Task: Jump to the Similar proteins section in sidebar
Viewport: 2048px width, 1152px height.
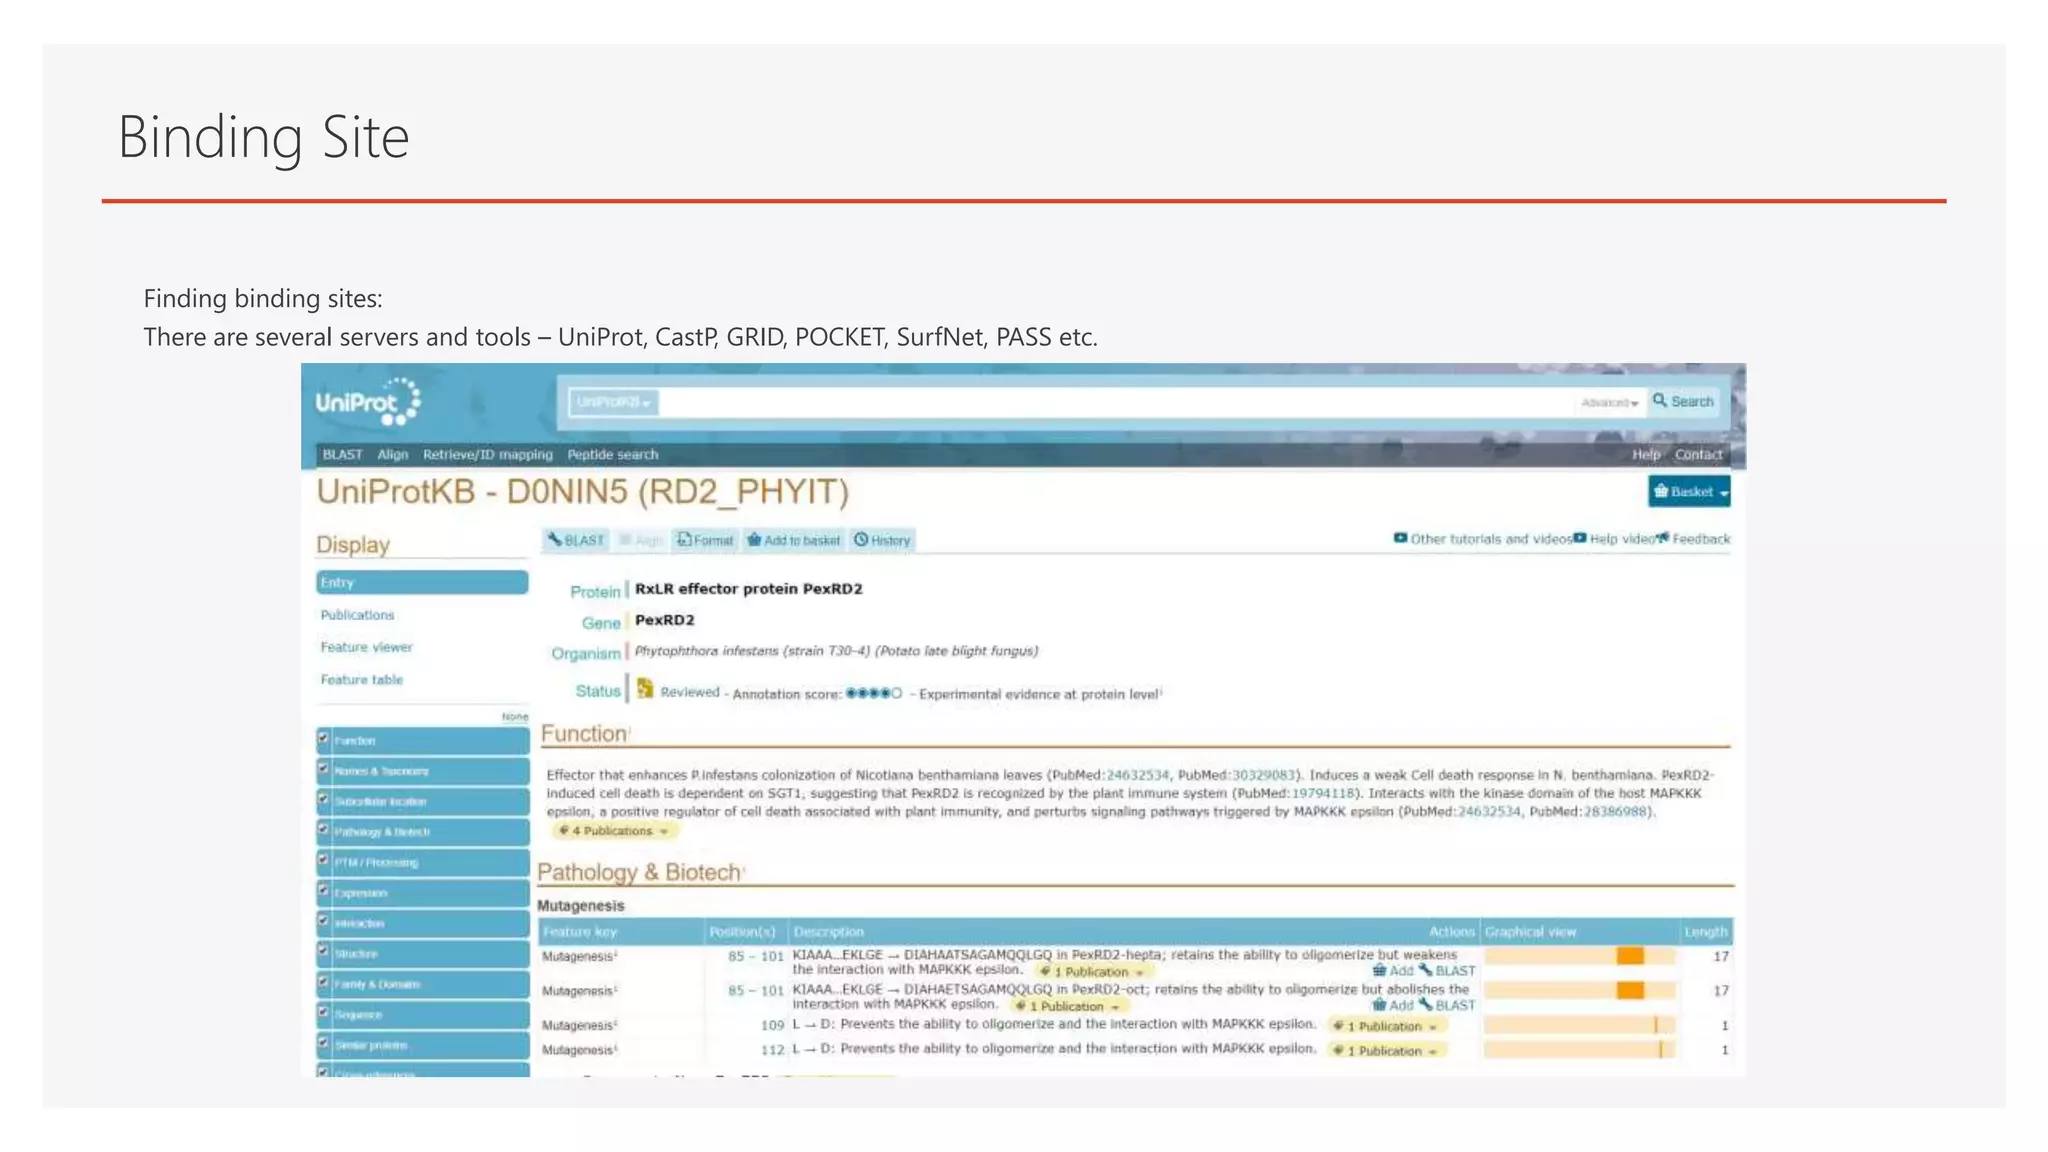Action: pos(422,1045)
